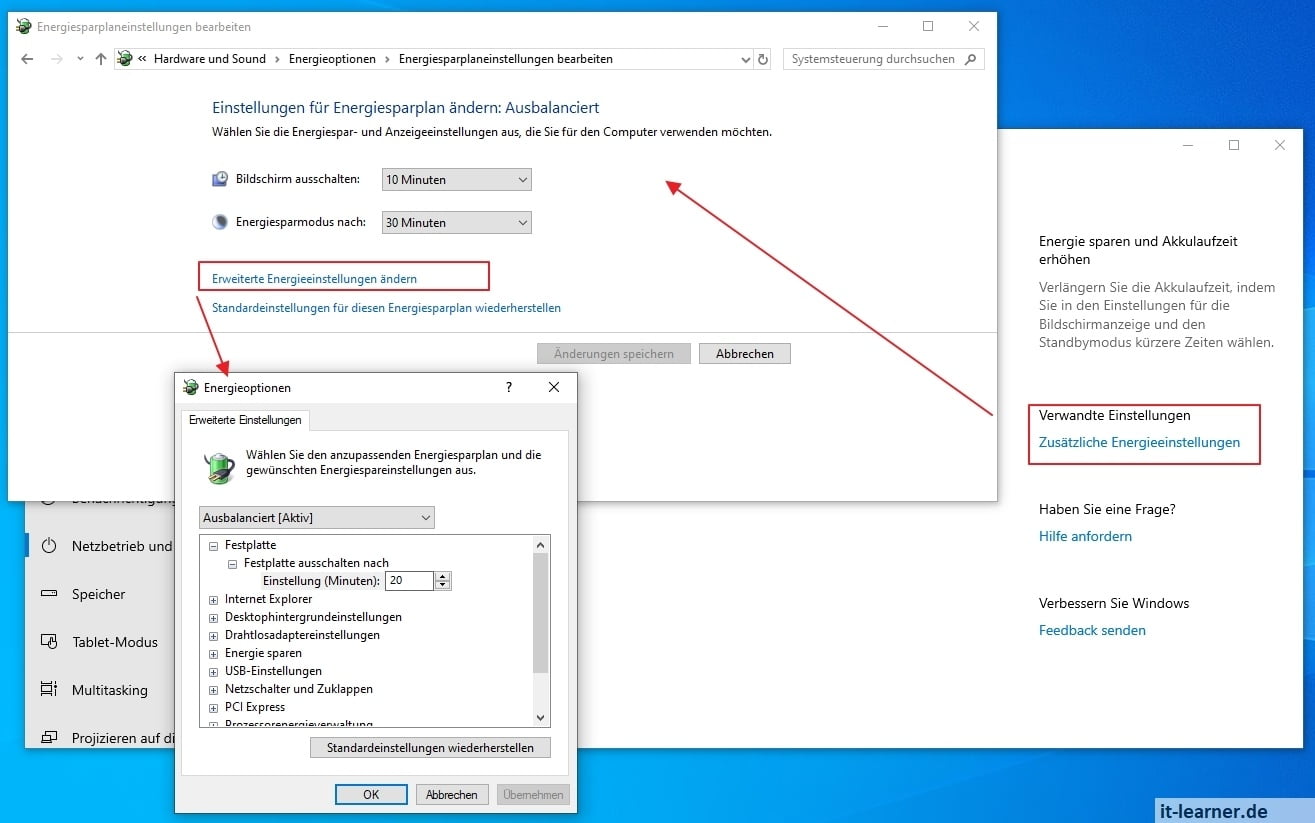1315x823 pixels.
Task: Open the Energiesparmodus nach dropdown
Action: coord(457,223)
